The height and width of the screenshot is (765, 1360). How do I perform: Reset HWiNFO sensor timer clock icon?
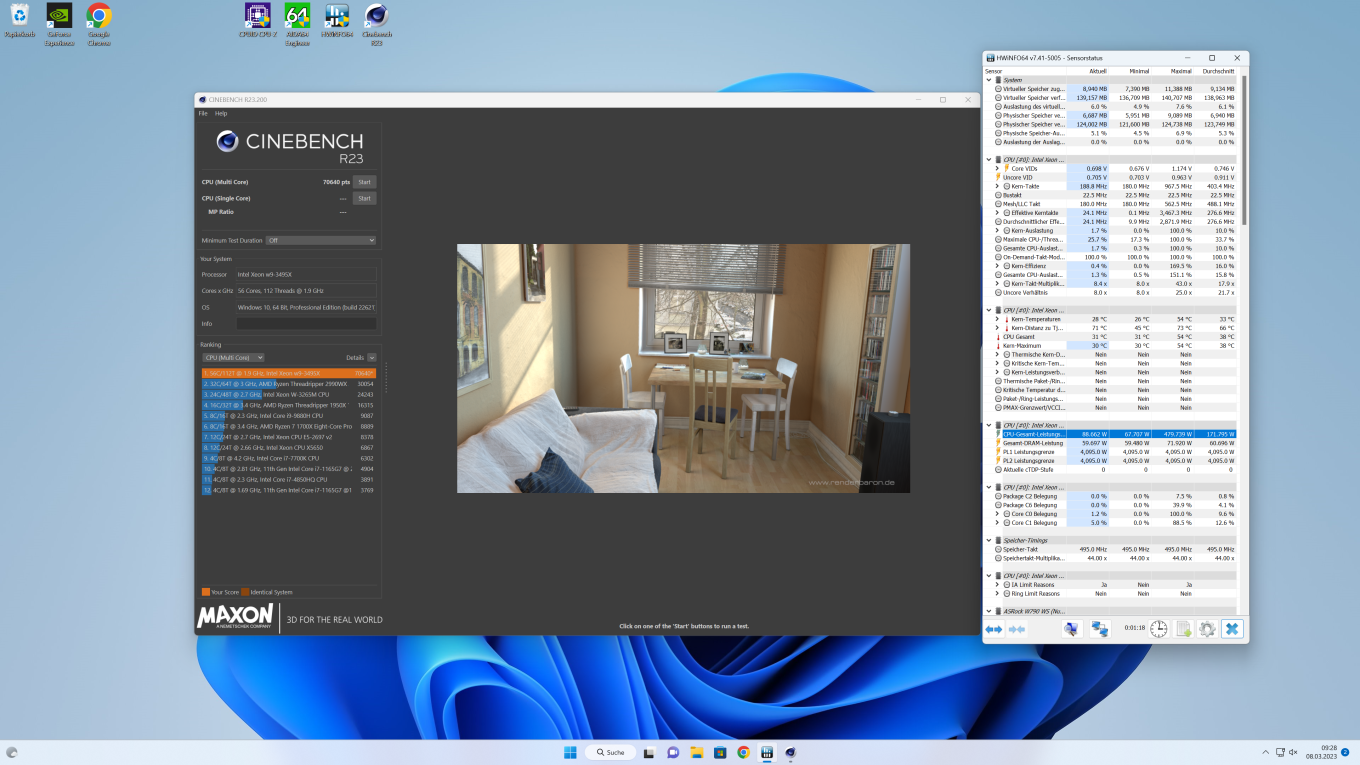tap(1158, 629)
